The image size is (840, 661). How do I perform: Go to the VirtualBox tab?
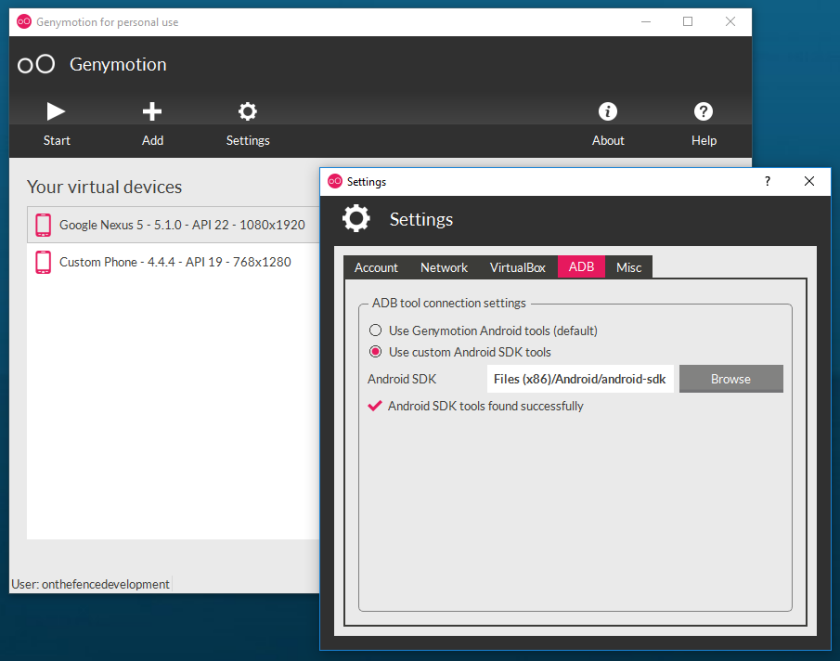point(518,267)
